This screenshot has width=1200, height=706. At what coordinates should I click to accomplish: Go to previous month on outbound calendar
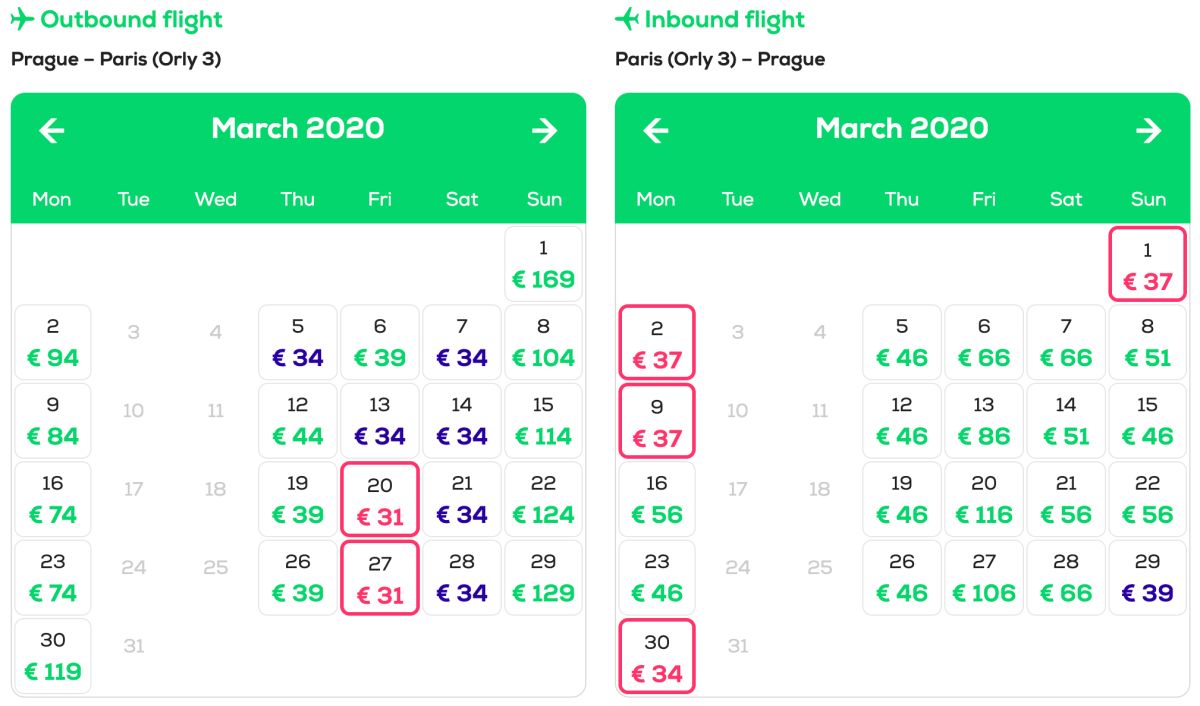tap(52, 130)
